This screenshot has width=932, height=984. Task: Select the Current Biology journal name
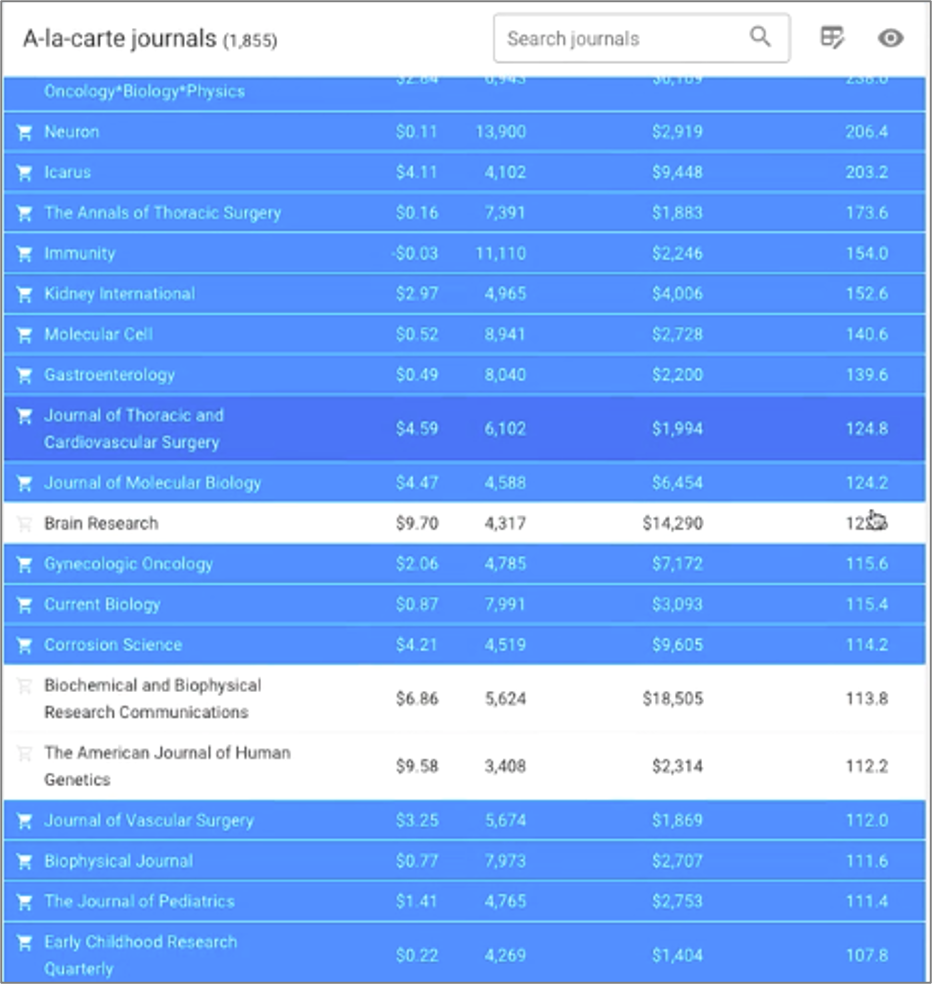[x=102, y=604]
